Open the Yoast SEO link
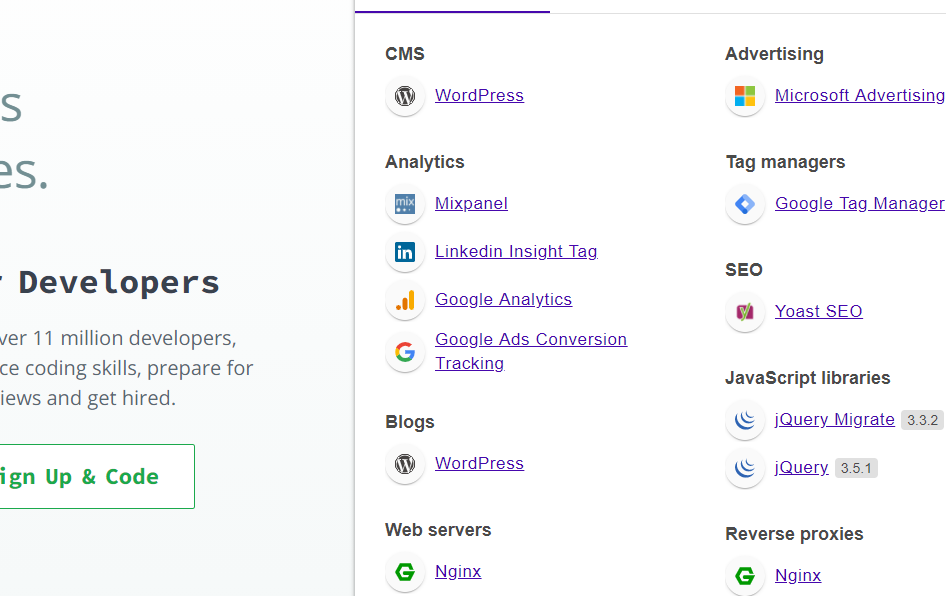This screenshot has height=596, width=946. [x=818, y=312]
